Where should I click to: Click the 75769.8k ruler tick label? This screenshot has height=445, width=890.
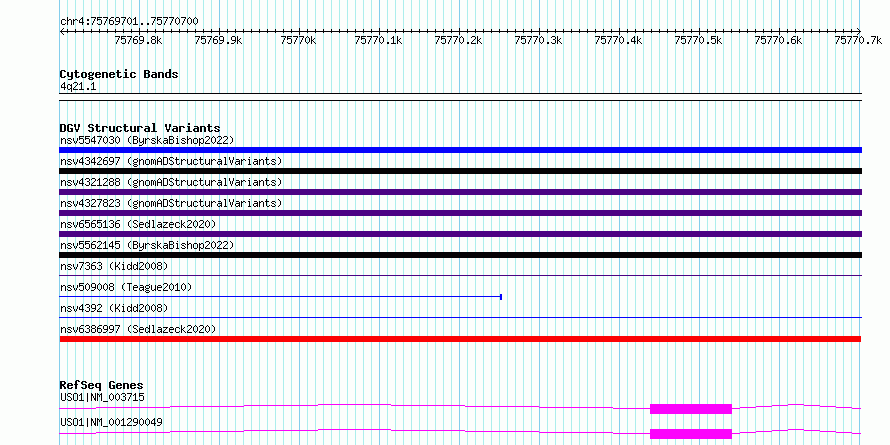138,40
